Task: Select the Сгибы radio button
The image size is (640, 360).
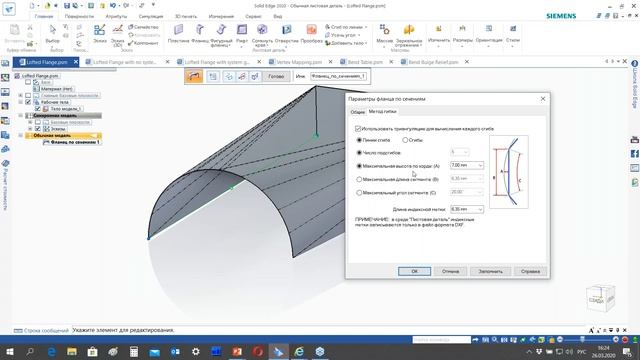Action: [x=405, y=140]
